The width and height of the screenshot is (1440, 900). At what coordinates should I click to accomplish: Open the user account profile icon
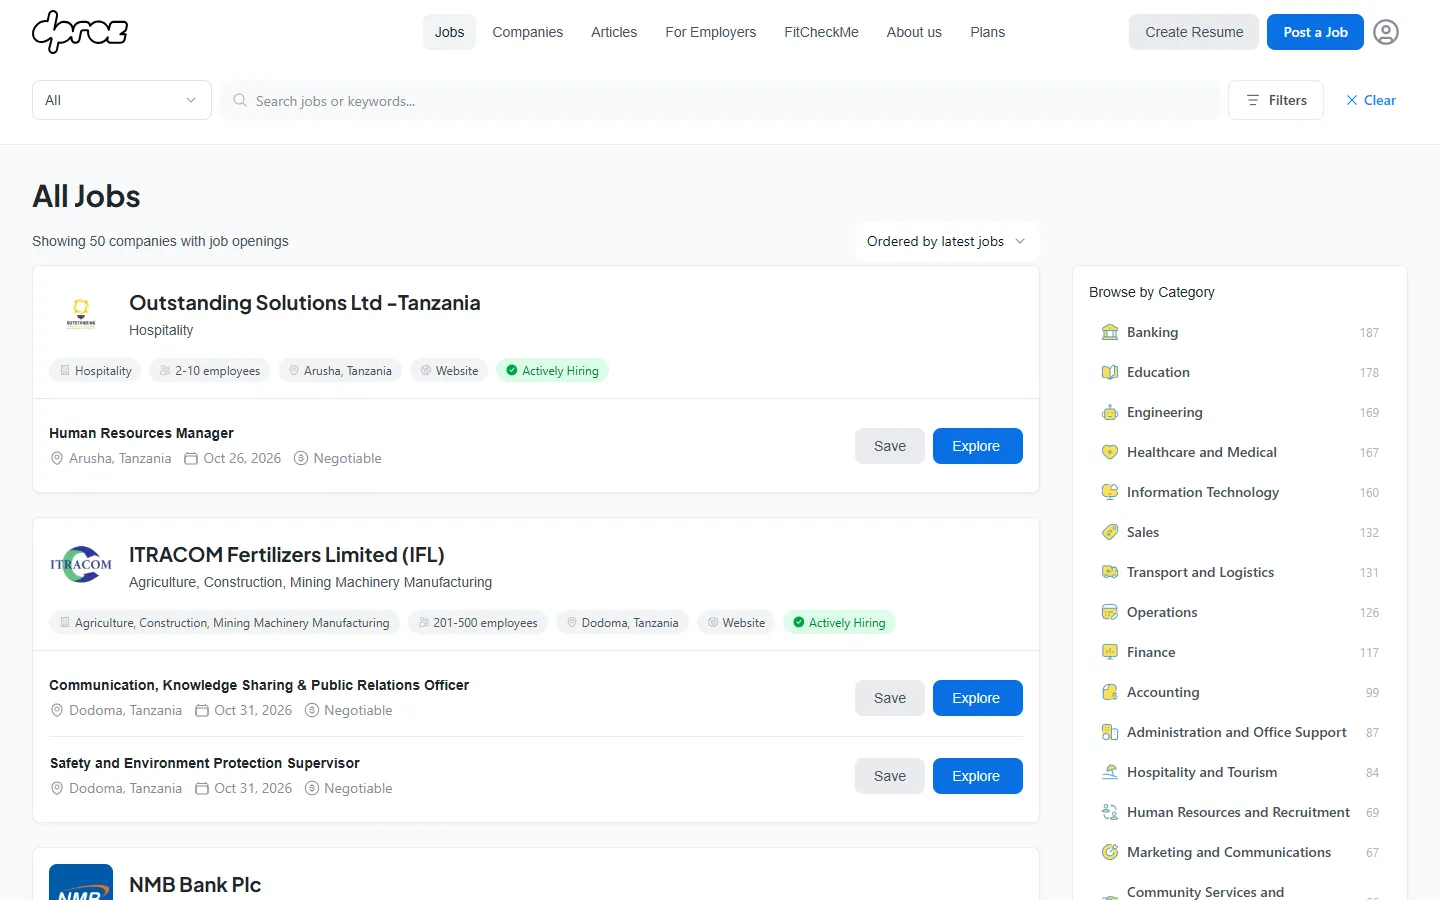pos(1386,32)
